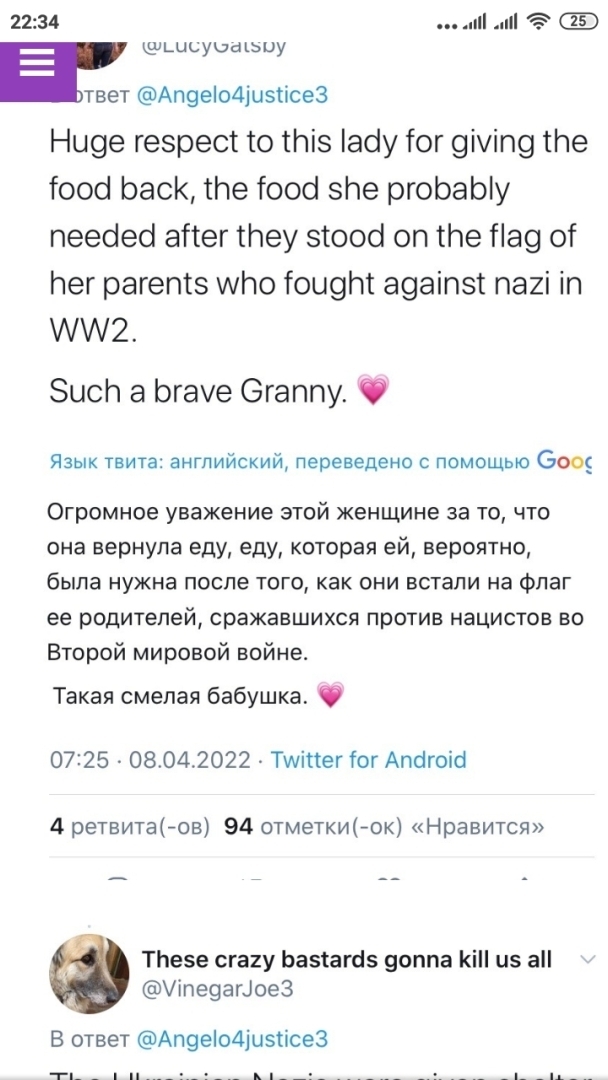Open 'These crazy bastards gonna kill us all' profile
The image size is (608, 1080).
pos(346,960)
